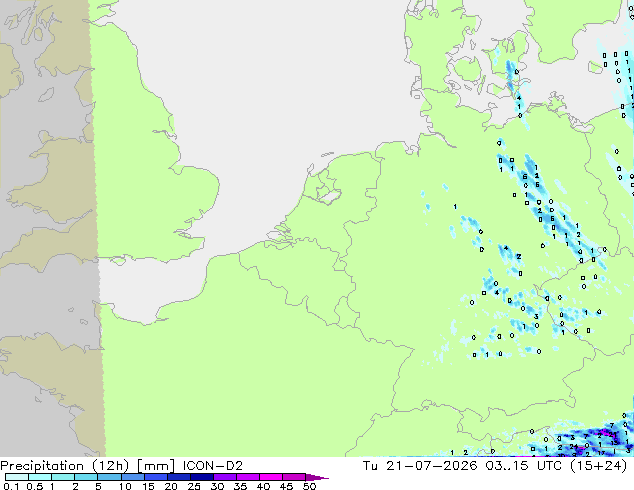Click the "(15+24)" forecast run text
This screenshot has height=490, width=634.
[x=599, y=466]
